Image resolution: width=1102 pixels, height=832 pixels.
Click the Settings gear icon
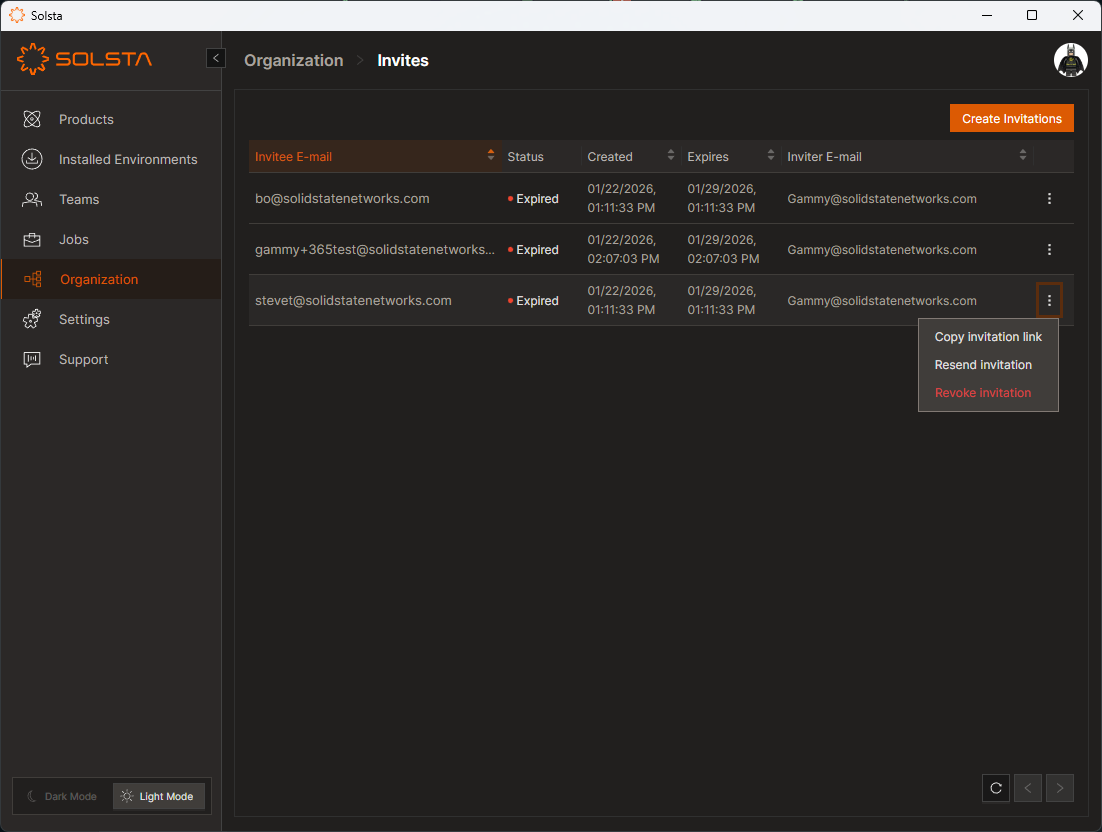coord(32,320)
